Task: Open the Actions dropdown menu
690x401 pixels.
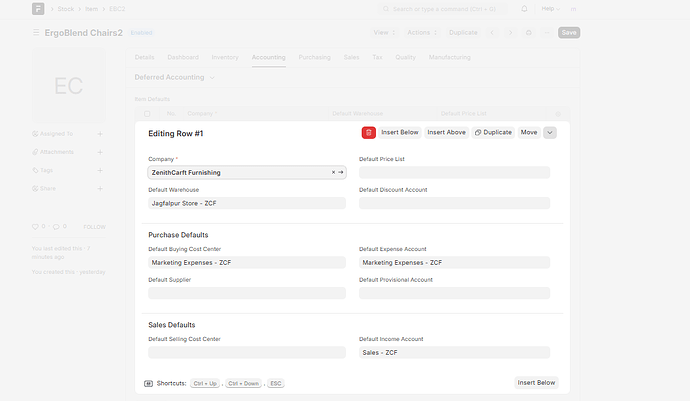Action: point(422,33)
